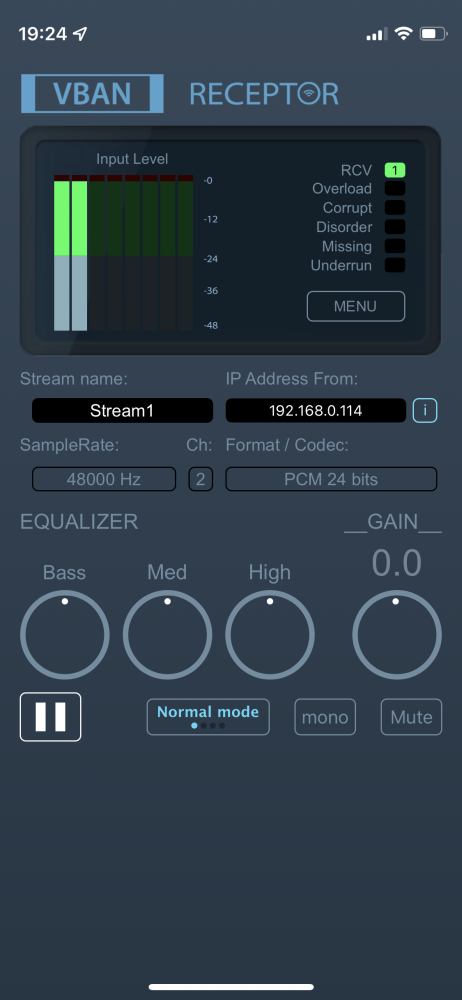Click the first green input level meter
This screenshot has width=462, height=1000.
coord(61,255)
